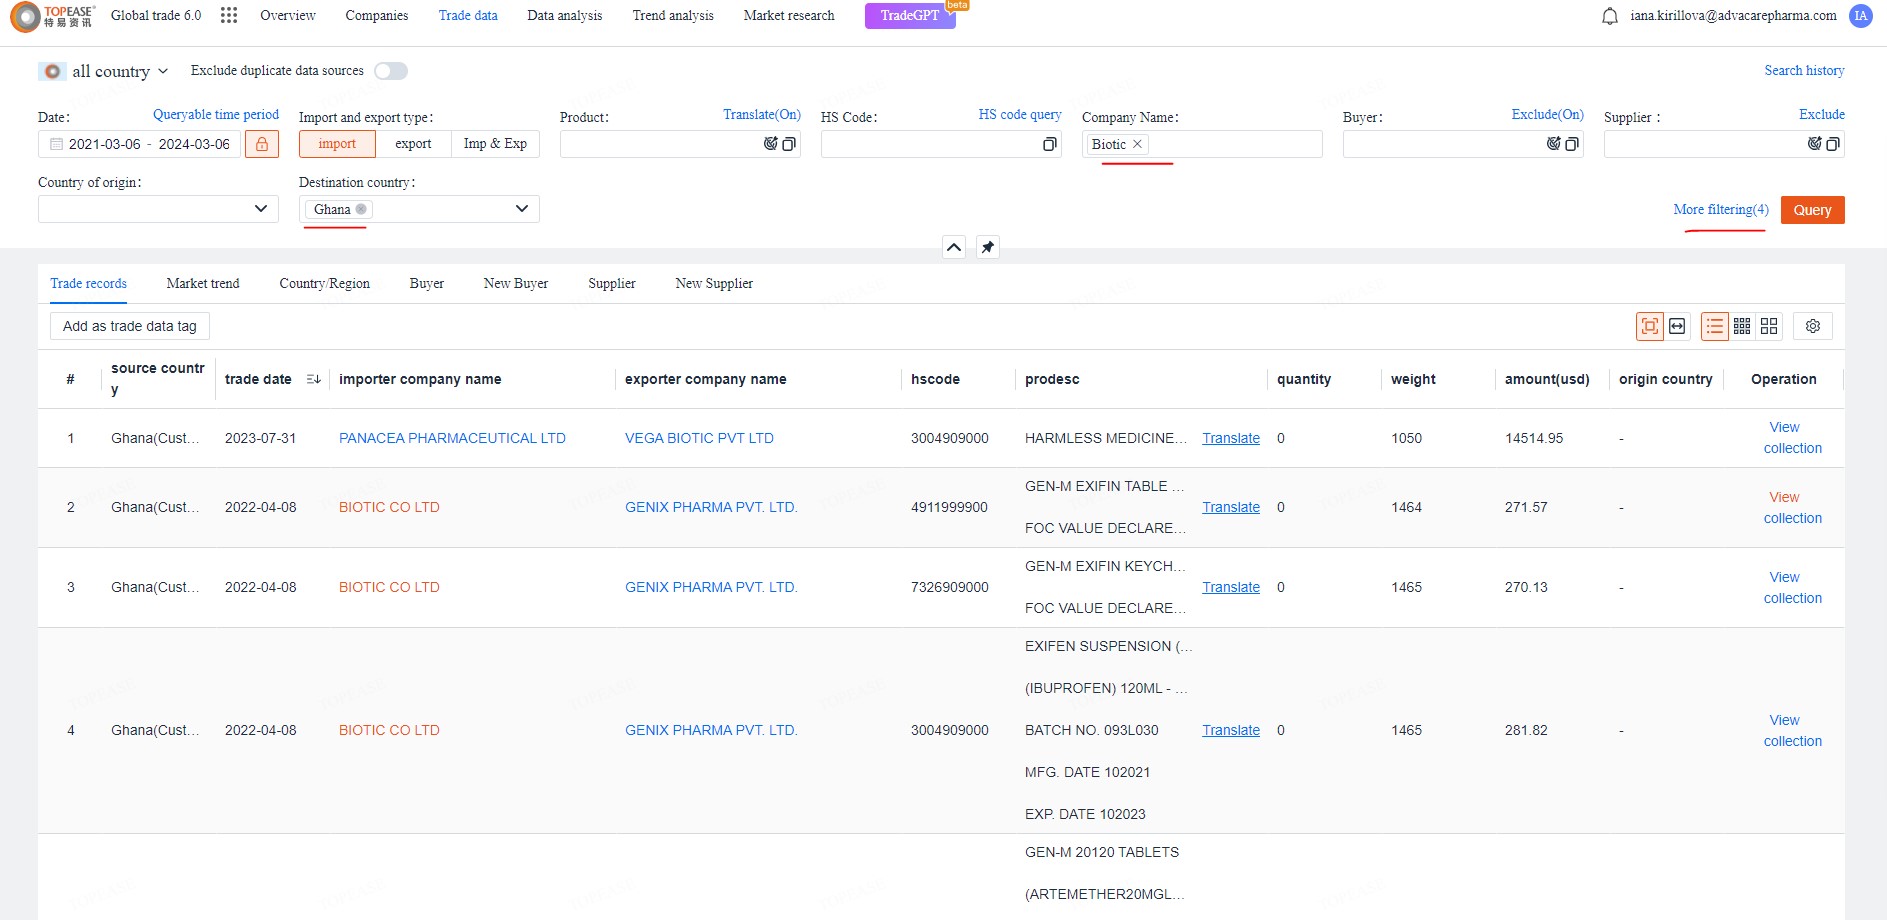This screenshot has width=1887, height=920.
Task: Toggle Exclude(On) for Buyer
Action: tap(1547, 115)
